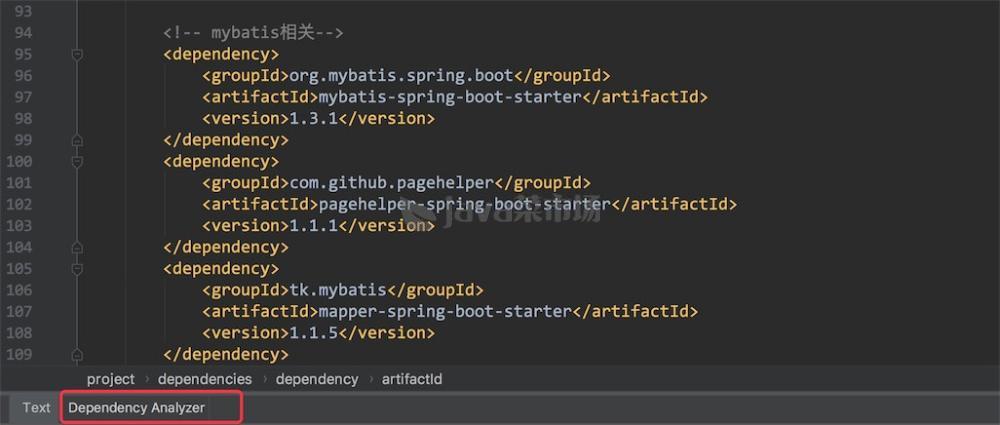
Task: Click the fold end marker at line 109
Action: 77,354
